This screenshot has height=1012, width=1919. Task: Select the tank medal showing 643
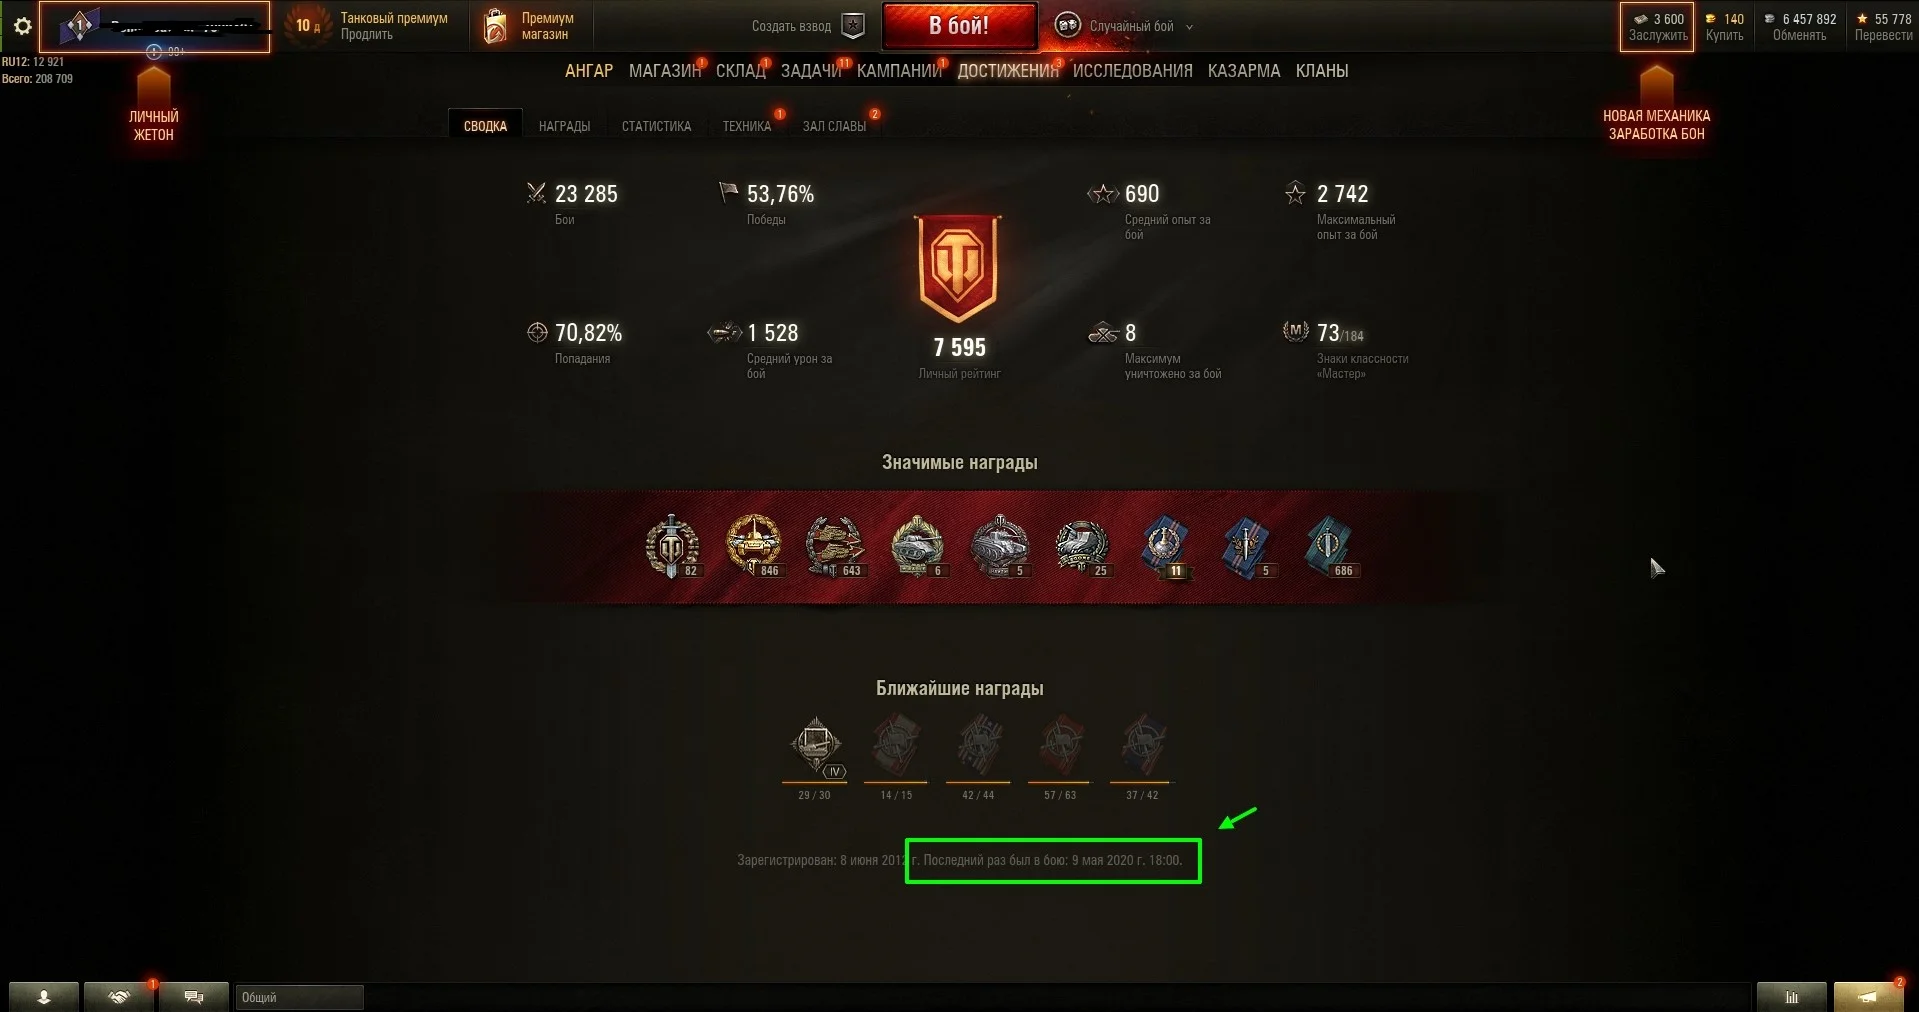click(834, 546)
